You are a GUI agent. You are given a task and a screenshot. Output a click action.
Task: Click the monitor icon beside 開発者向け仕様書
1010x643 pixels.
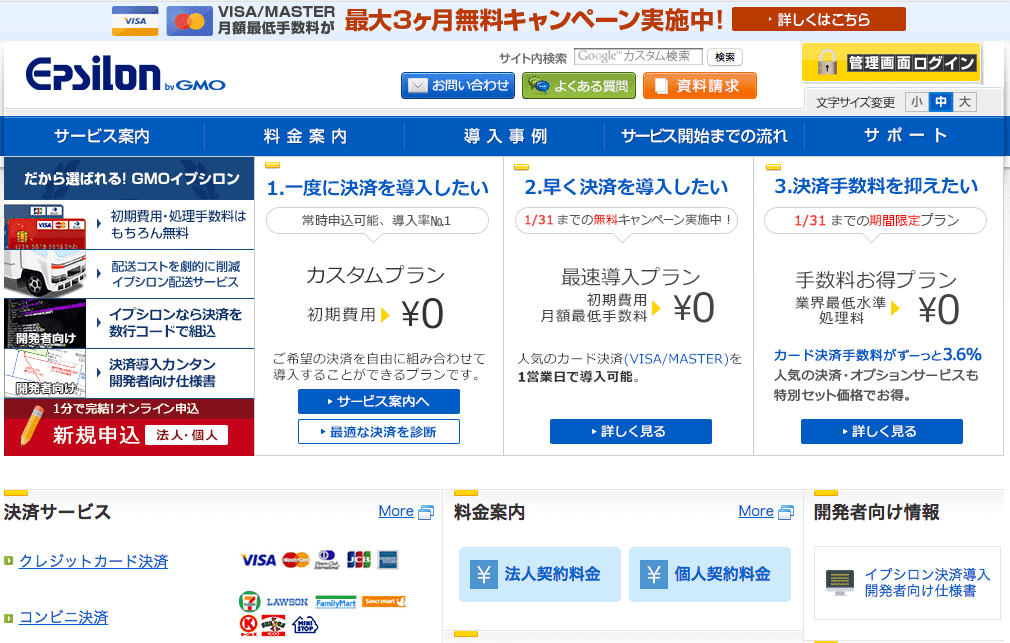(x=840, y=582)
